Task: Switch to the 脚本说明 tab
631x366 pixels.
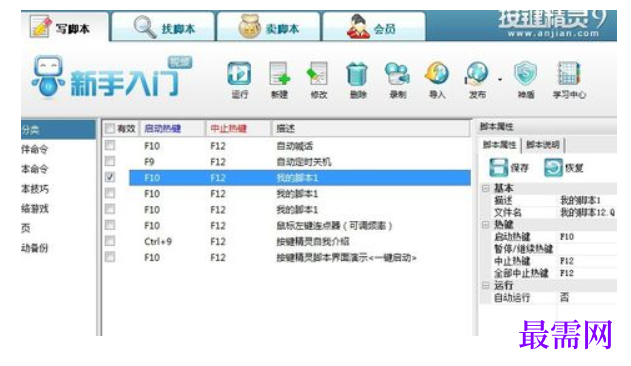Action: (x=542, y=145)
